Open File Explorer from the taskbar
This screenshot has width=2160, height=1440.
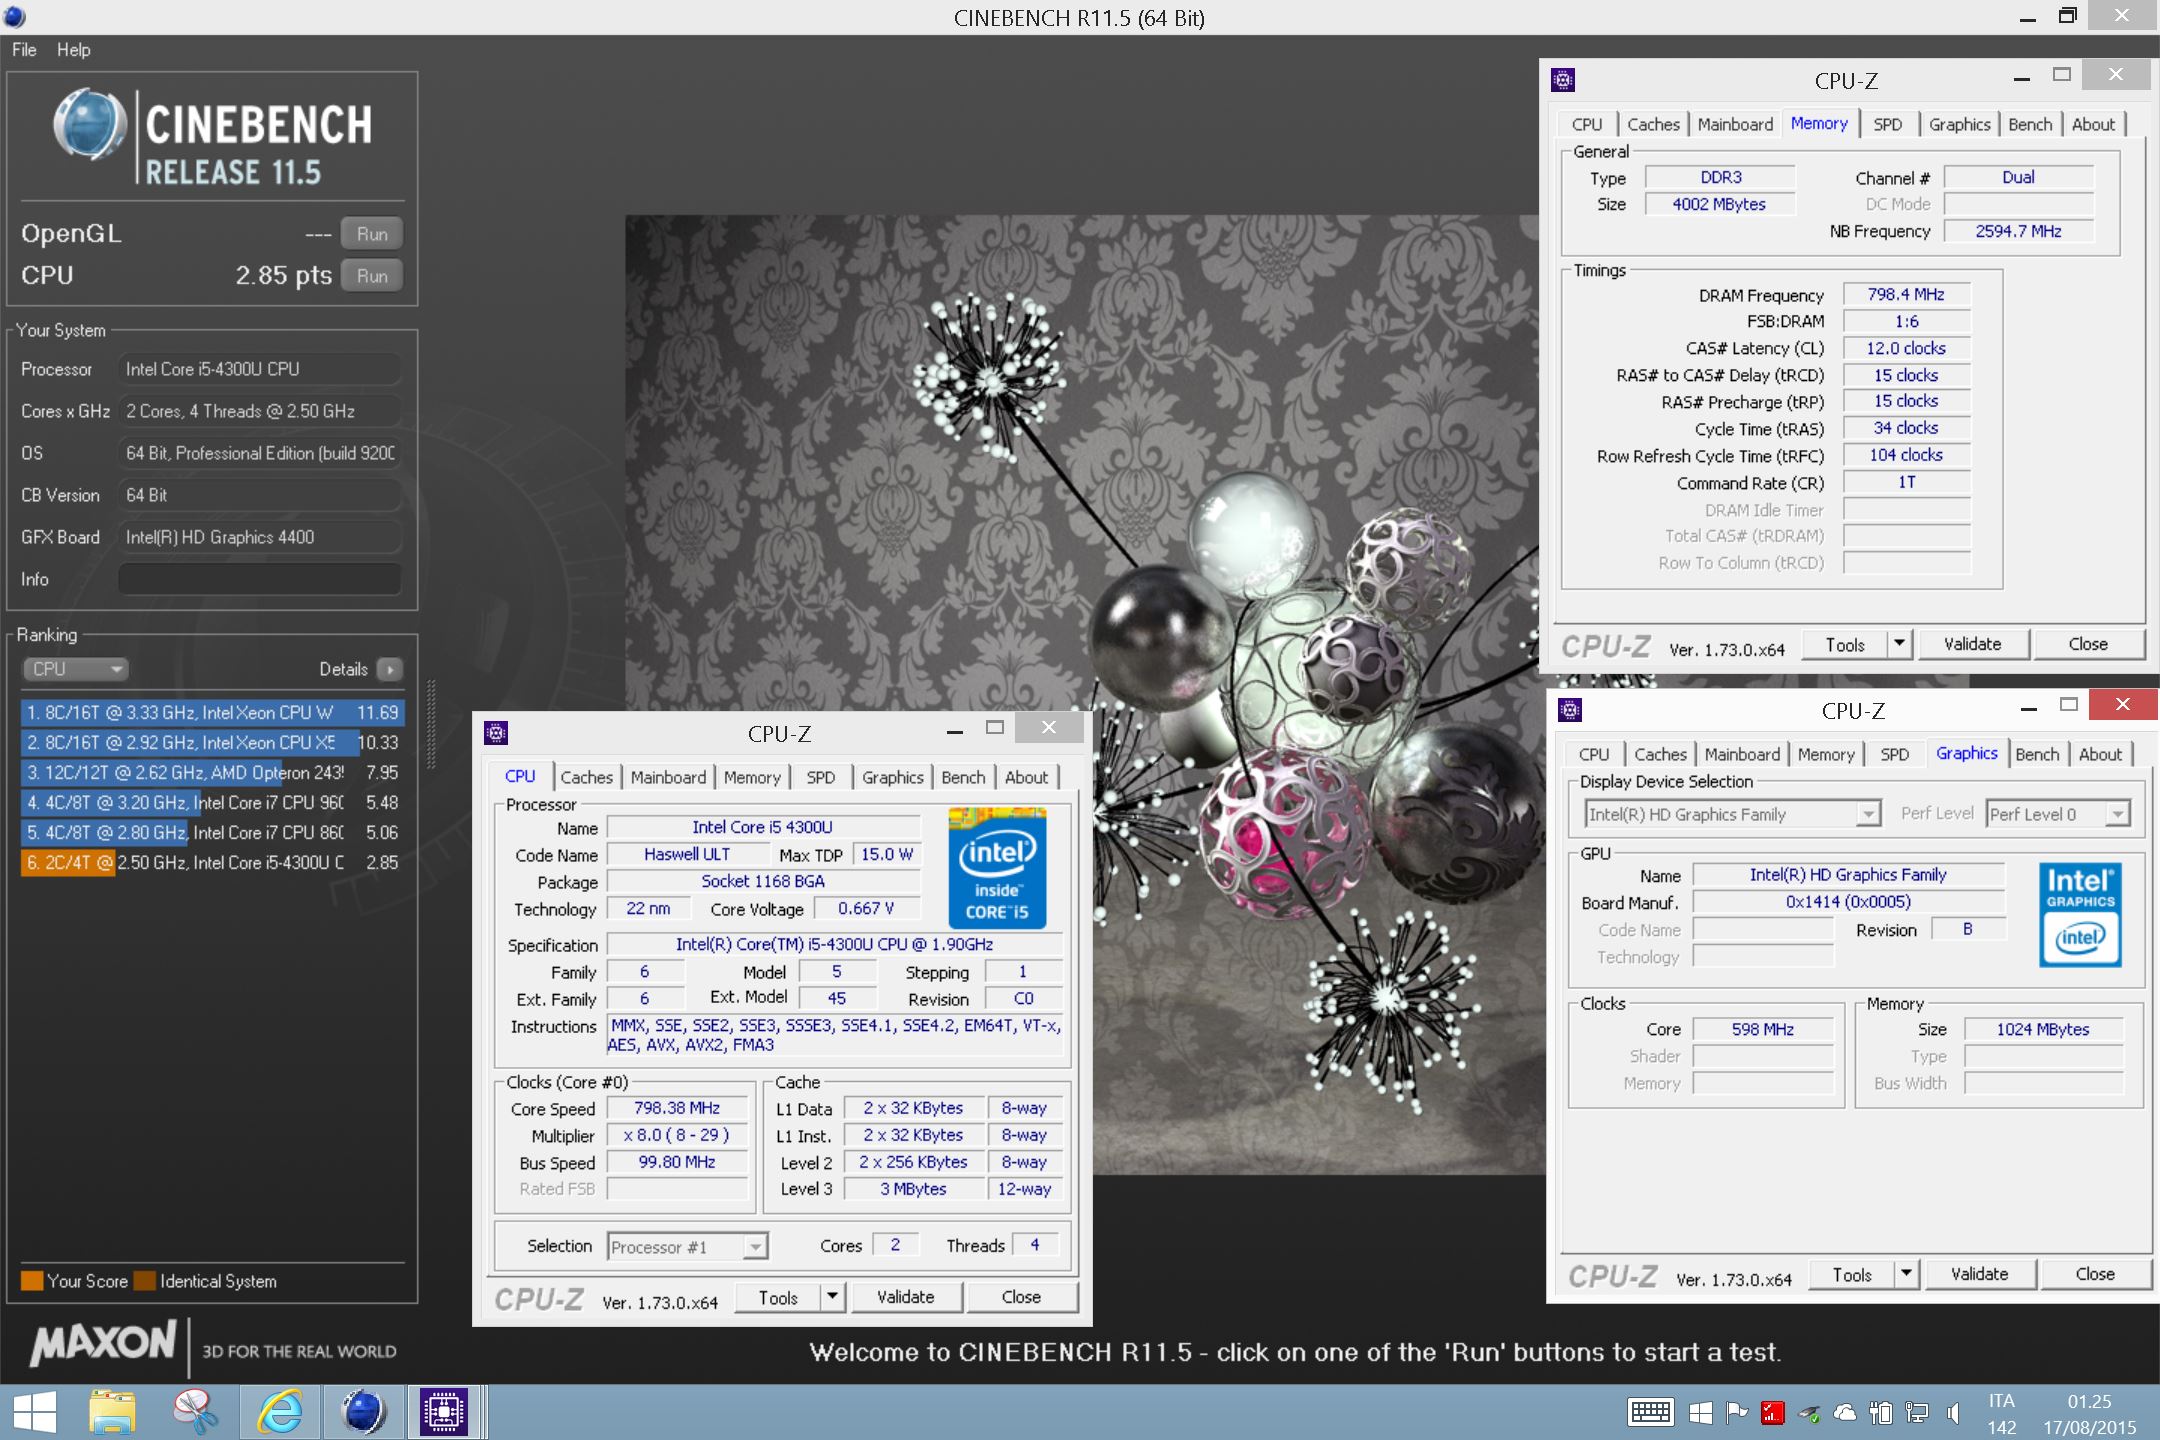[x=112, y=1412]
